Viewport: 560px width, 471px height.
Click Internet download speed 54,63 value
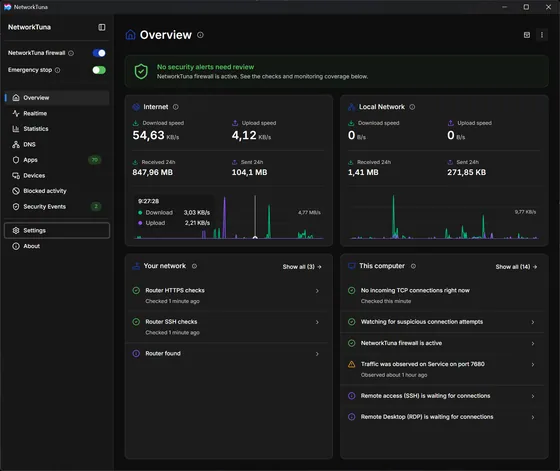(149, 135)
